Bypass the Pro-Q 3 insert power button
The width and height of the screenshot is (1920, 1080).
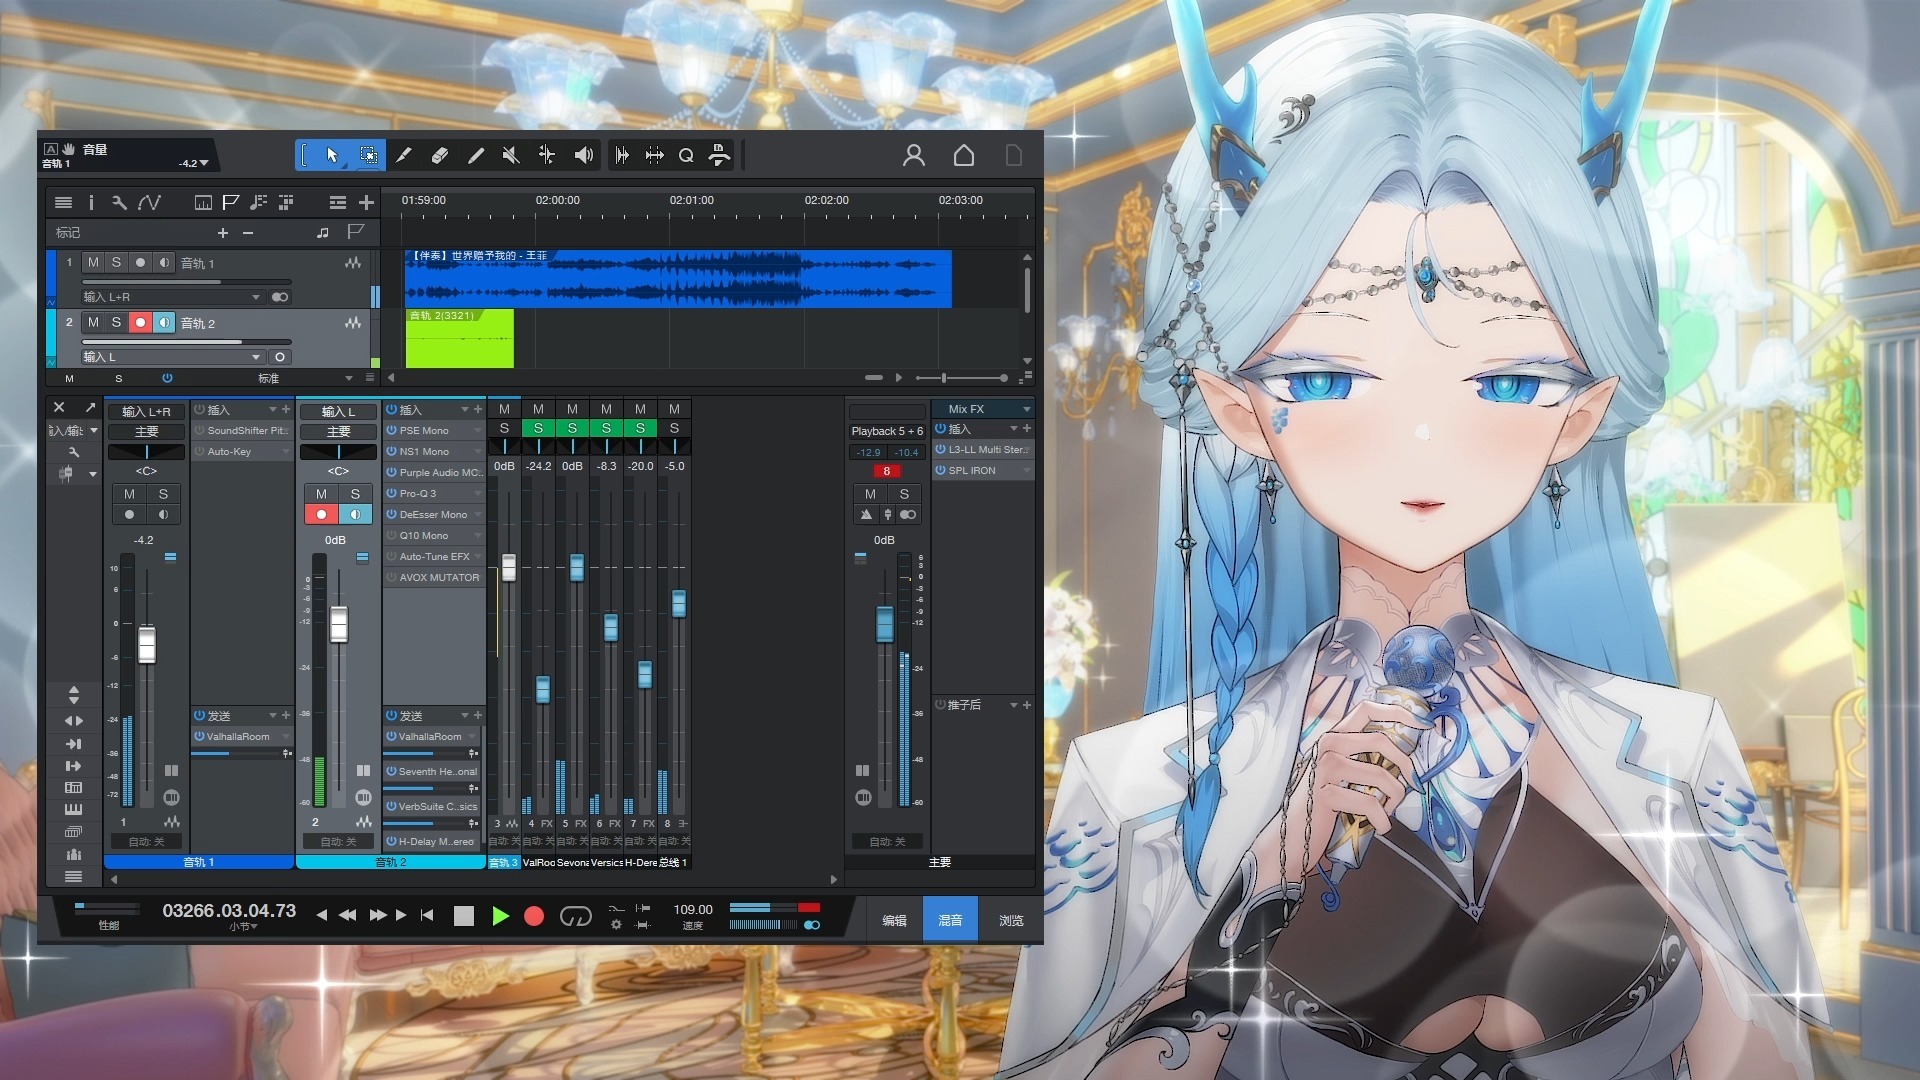point(392,493)
